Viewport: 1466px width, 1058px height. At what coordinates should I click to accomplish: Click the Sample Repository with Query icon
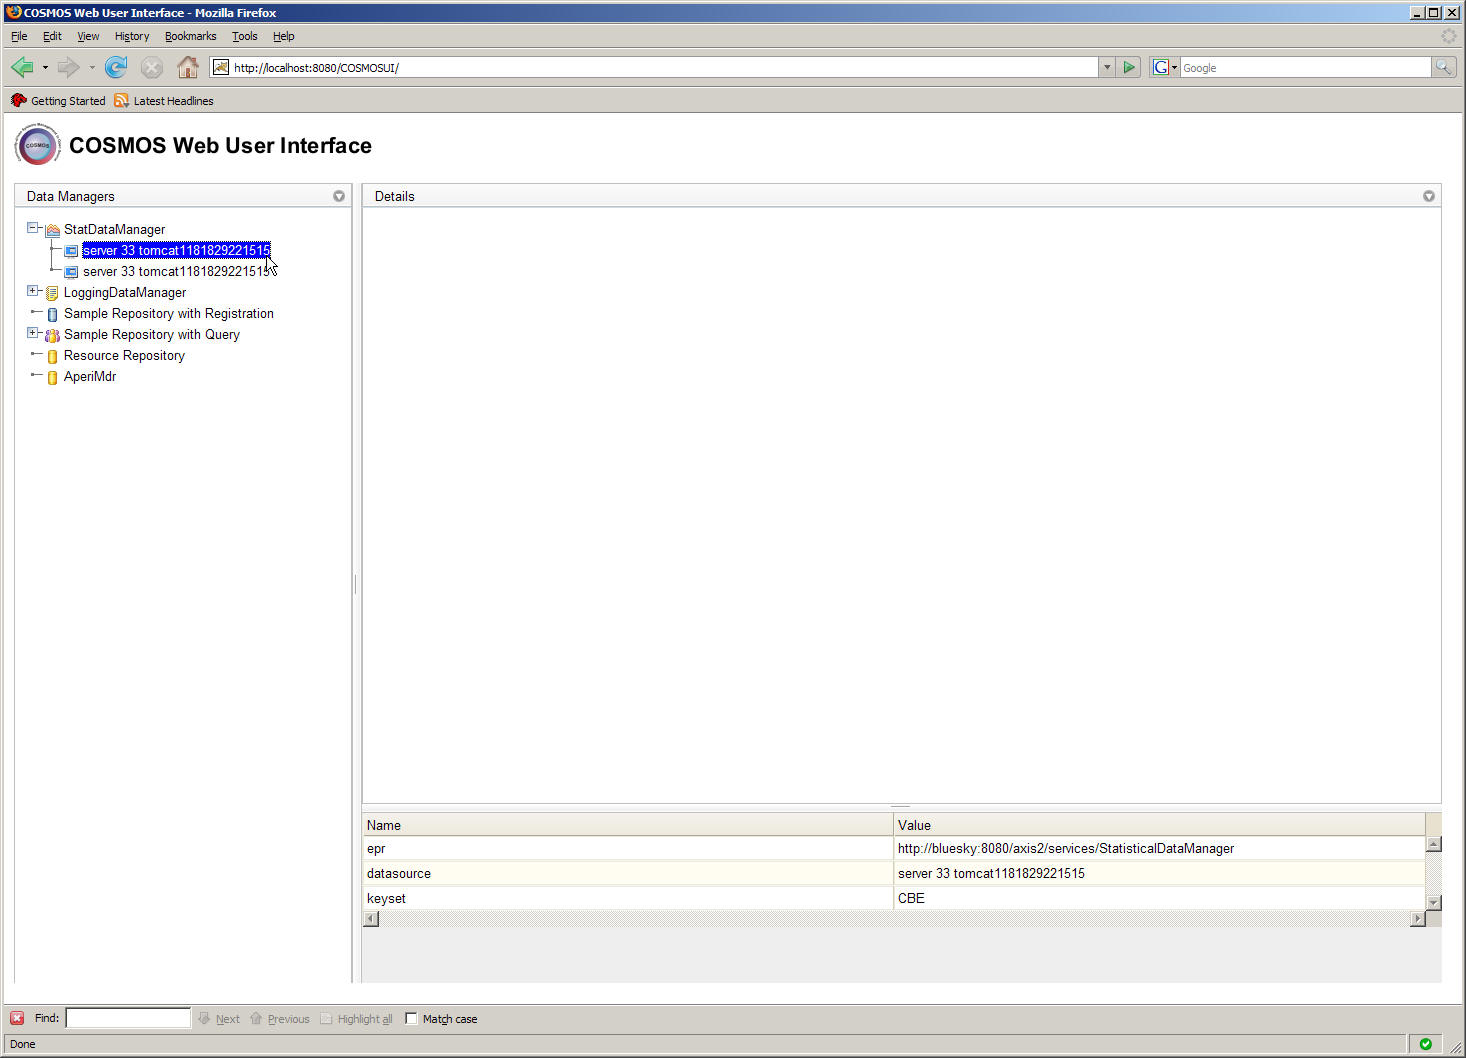[x=52, y=335]
